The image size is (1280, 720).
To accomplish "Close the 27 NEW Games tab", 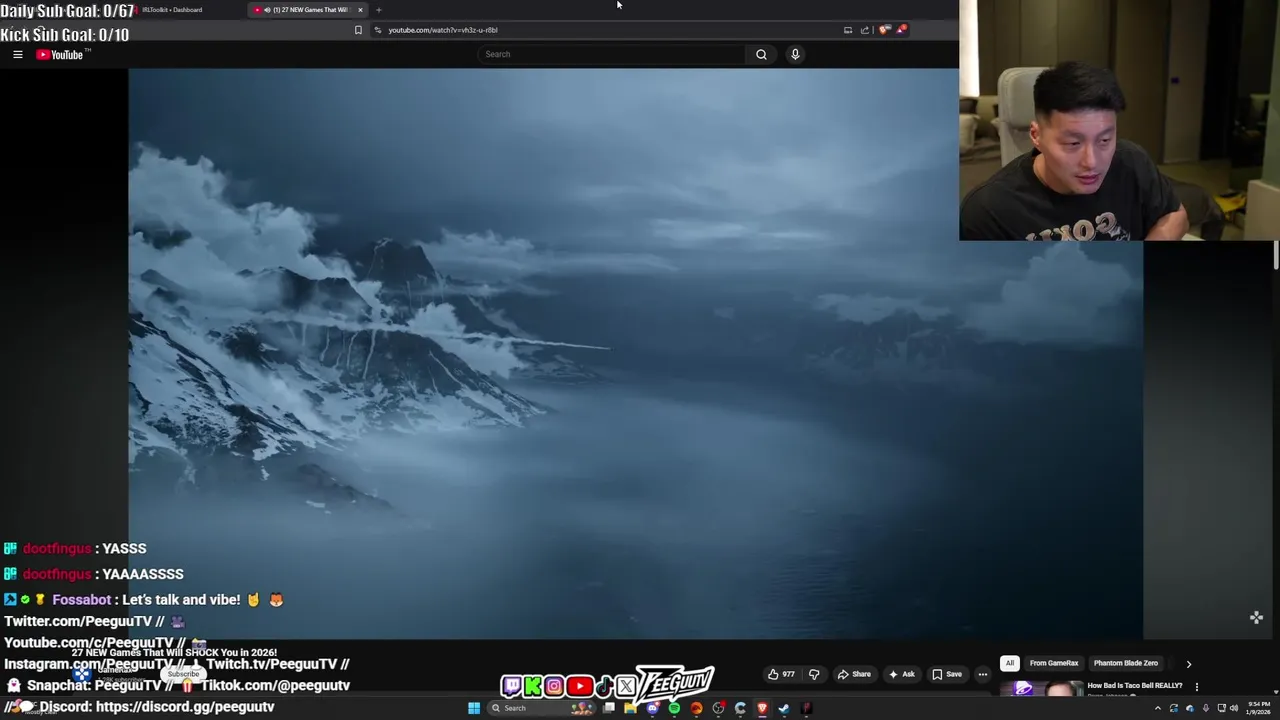I will click(x=360, y=10).
